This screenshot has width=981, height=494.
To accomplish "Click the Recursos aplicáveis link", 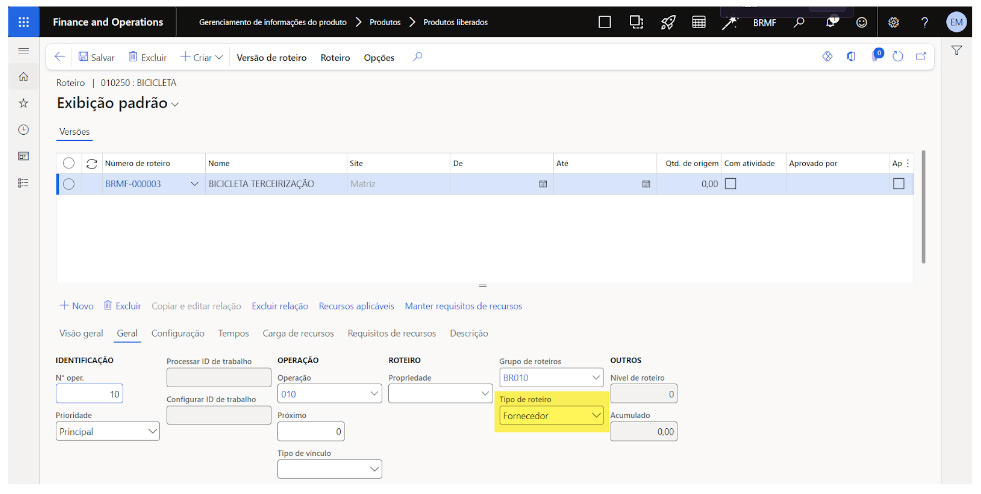I will (x=356, y=306).
